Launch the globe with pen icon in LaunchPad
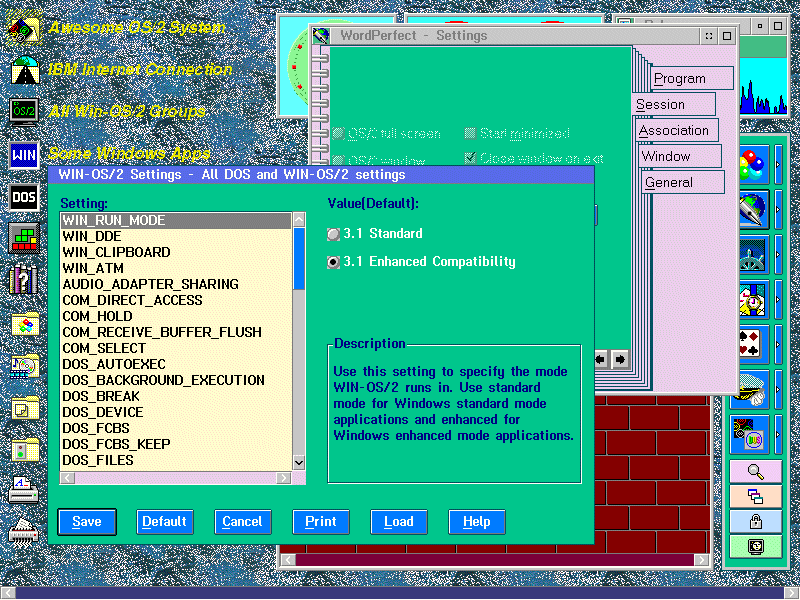 click(753, 209)
